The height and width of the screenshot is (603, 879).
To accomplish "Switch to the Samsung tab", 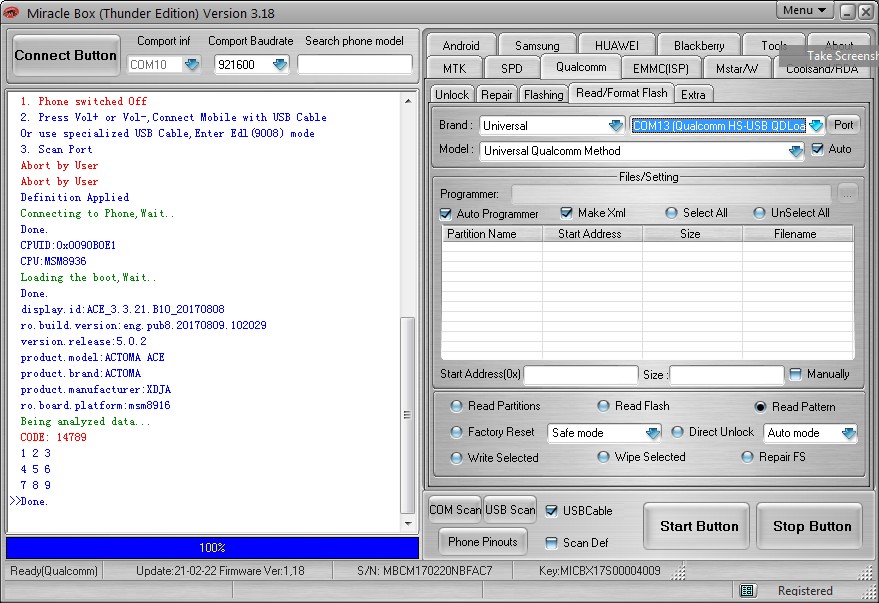I will pyautogui.click(x=537, y=45).
